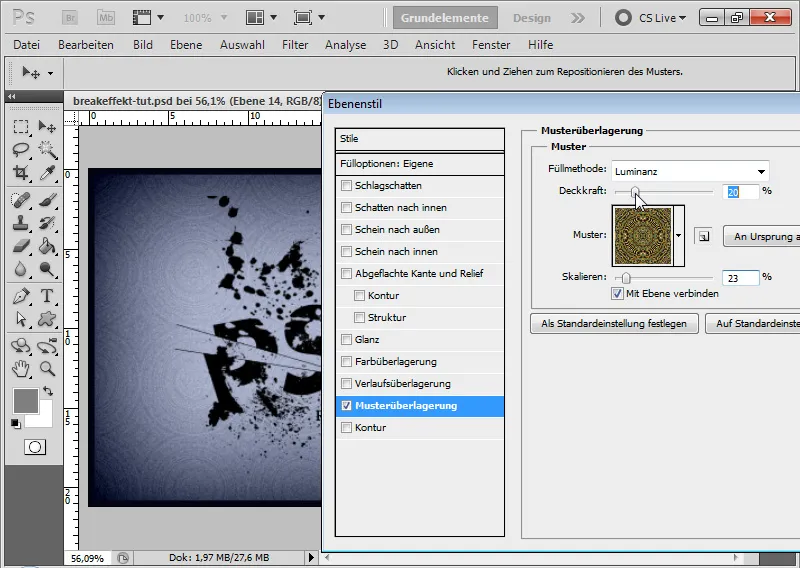The height and width of the screenshot is (568, 800).
Task: Select the Type tool
Action: click(47, 296)
